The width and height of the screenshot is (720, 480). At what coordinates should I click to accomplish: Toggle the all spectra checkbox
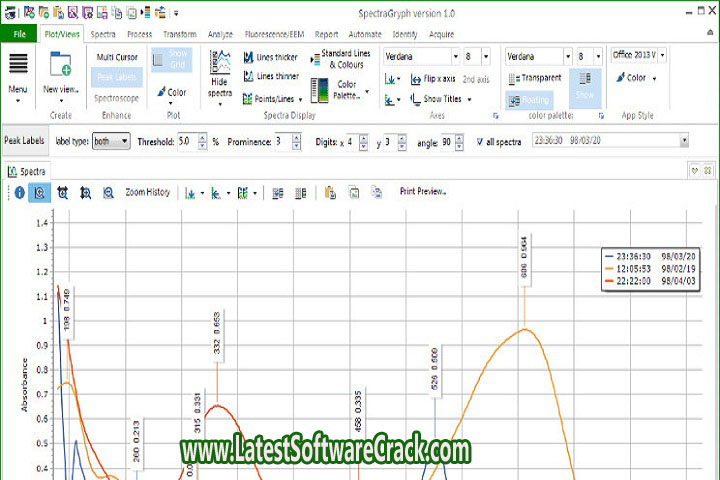[482, 142]
